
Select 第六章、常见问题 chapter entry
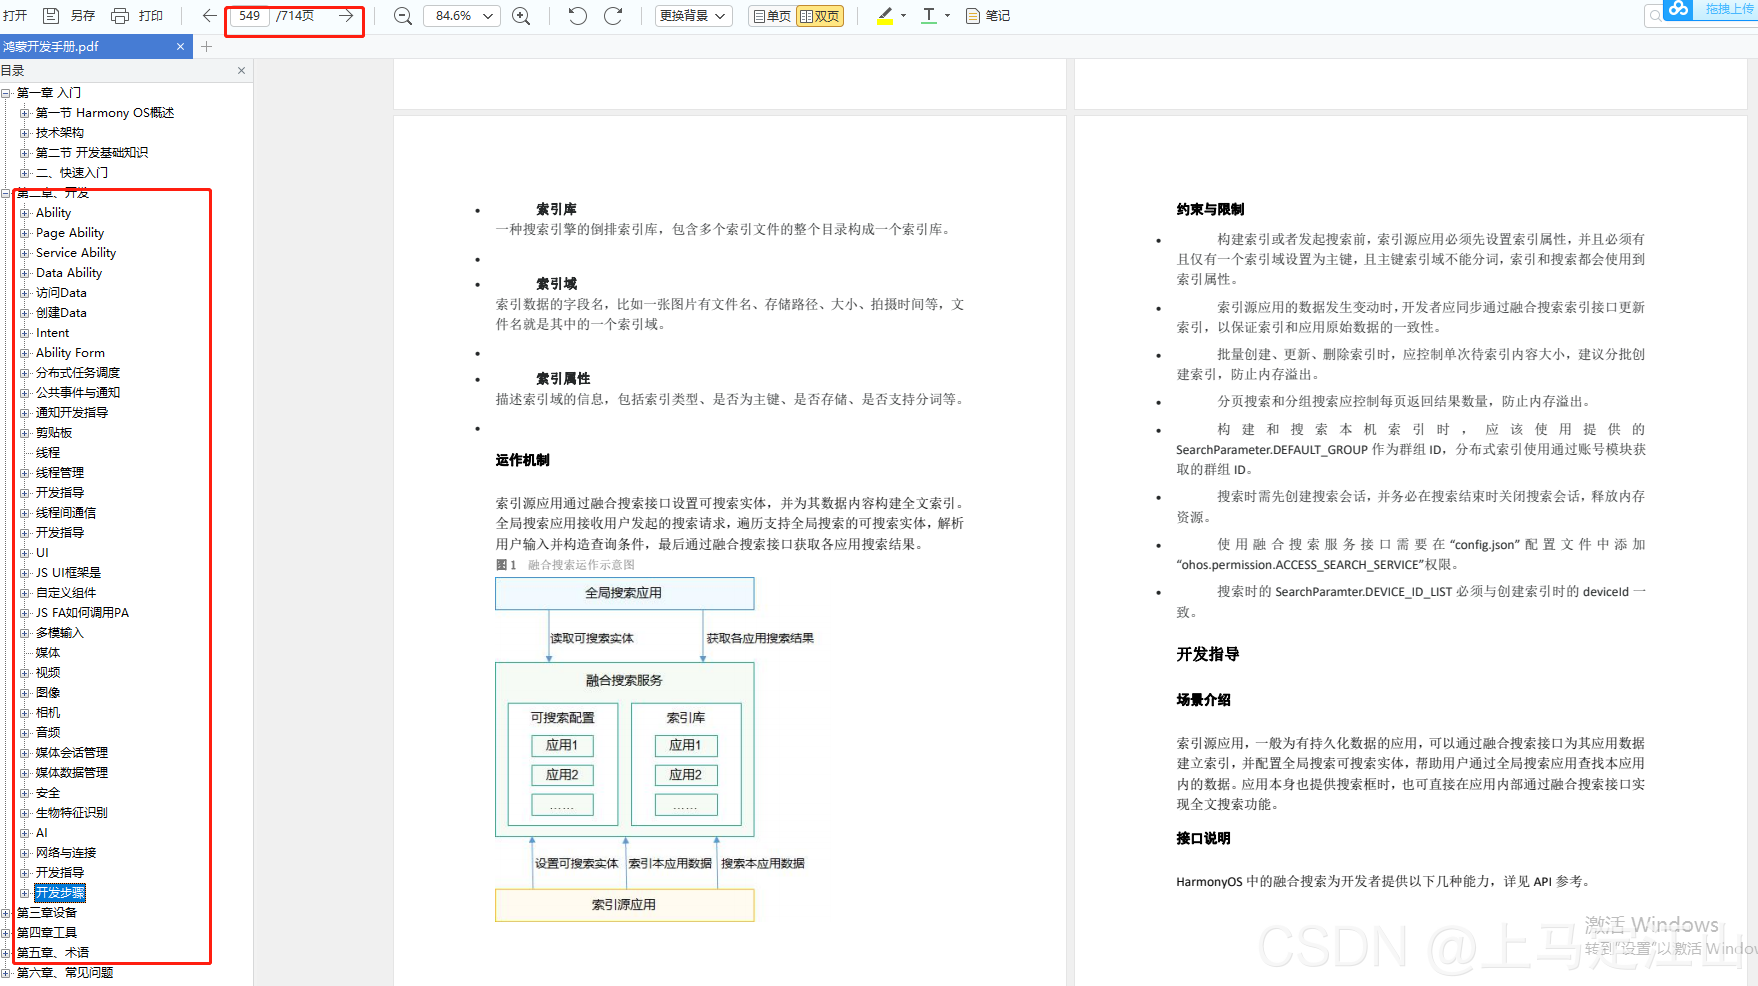(x=65, y=973)
